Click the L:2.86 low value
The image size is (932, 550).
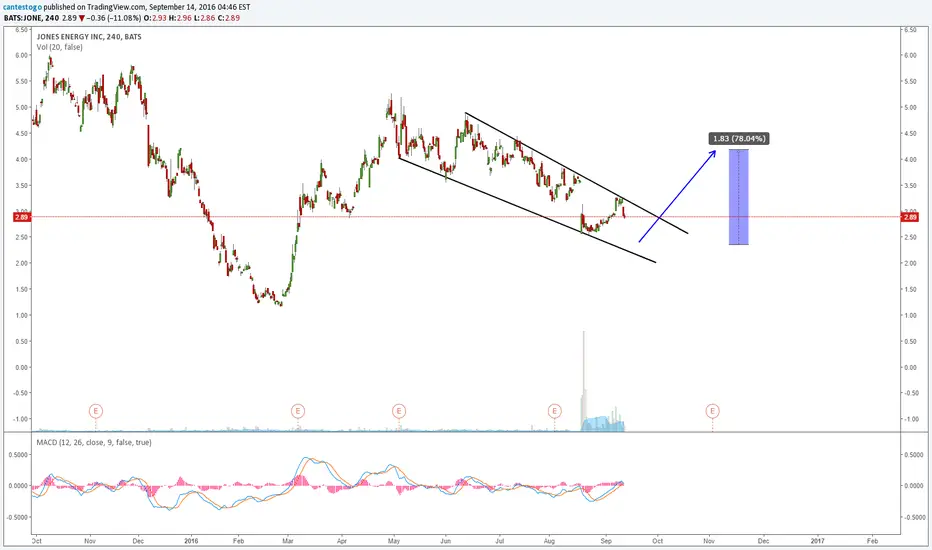pyautogui.click(x=203, y=18)
